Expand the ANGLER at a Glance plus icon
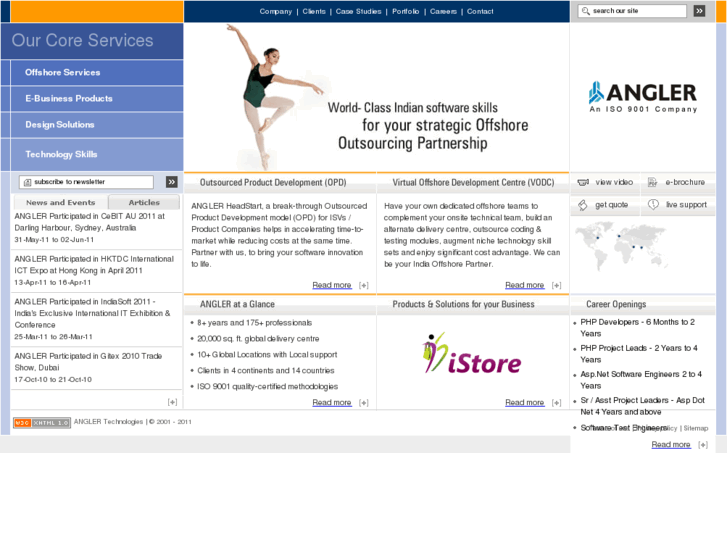Viewport: 727px width, 545px height. [x=364, y=403]
